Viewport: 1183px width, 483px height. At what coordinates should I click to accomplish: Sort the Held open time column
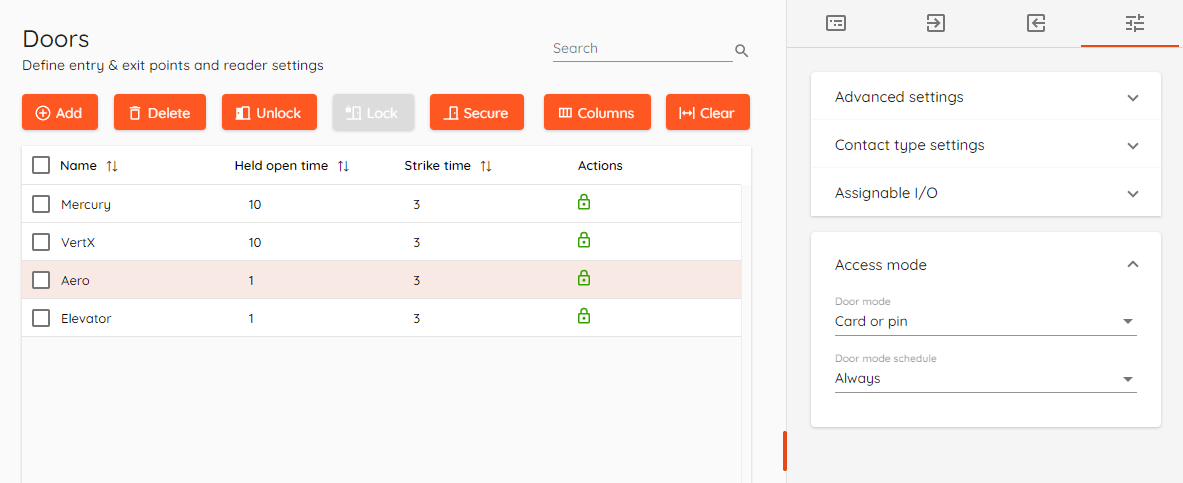pos(343,166)
